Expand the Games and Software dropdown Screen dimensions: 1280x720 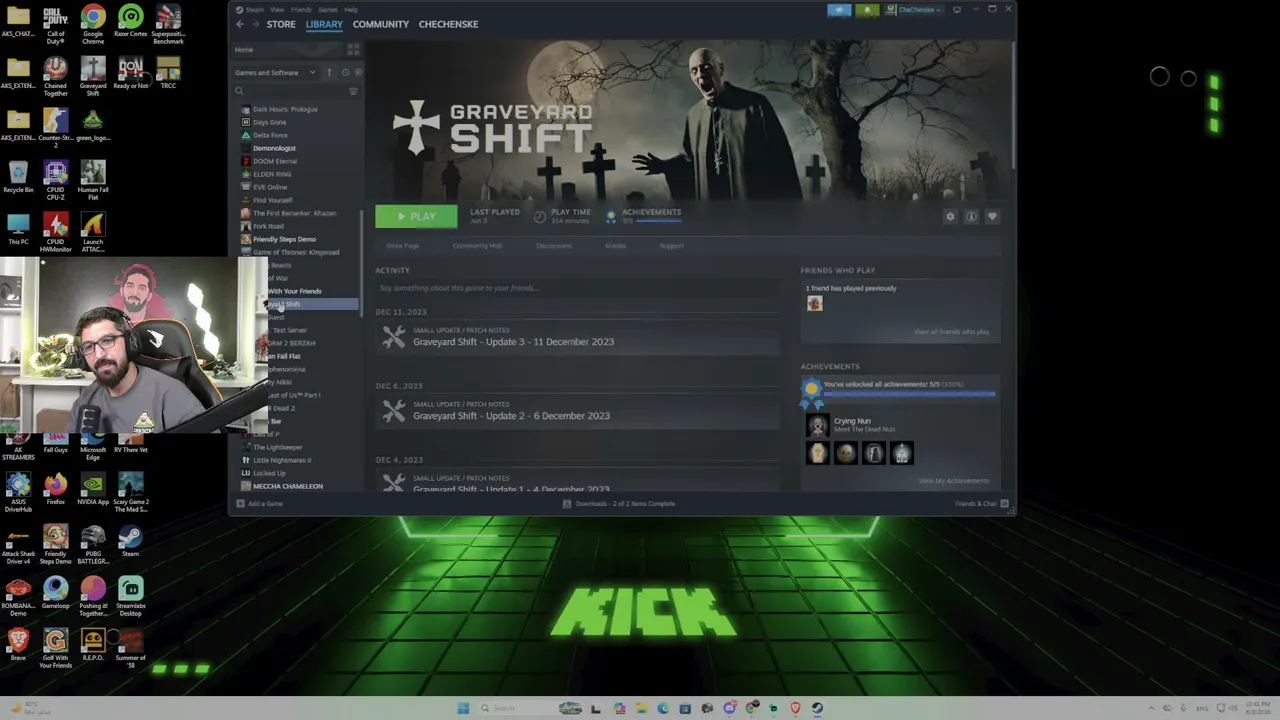tap(275, 73)
